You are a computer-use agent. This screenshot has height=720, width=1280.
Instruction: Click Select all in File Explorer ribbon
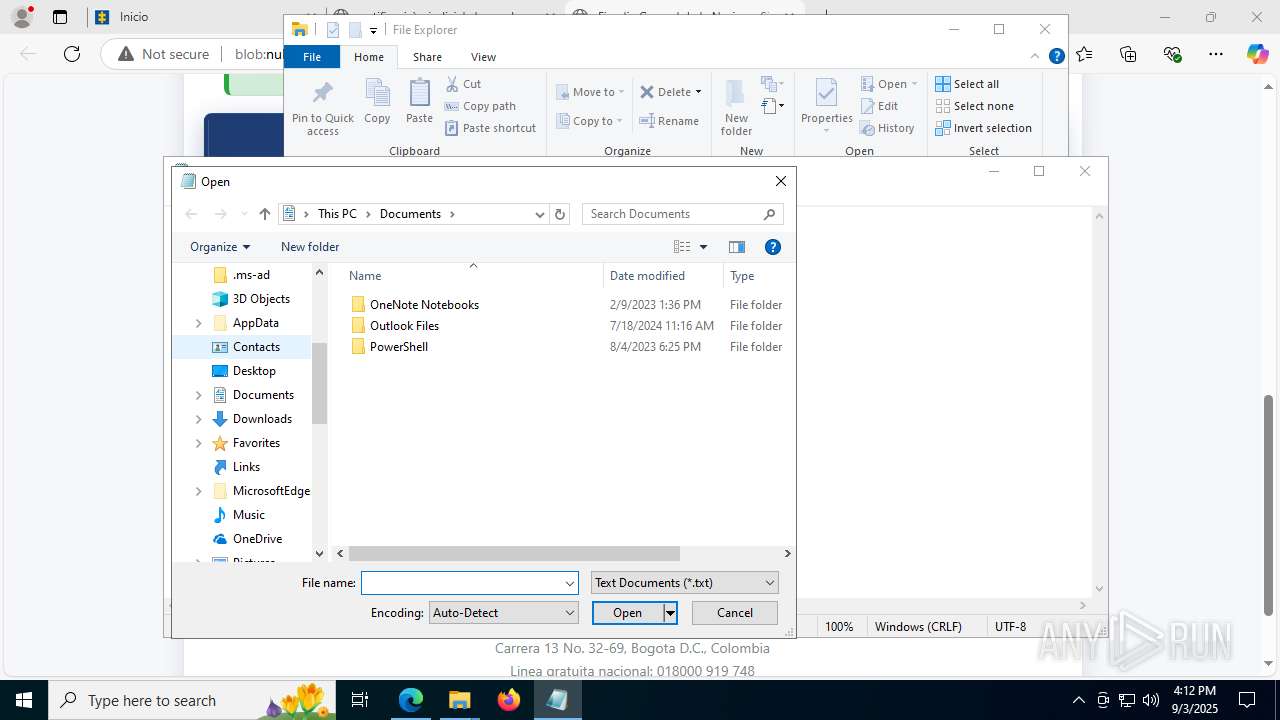(x=967, y=84)
